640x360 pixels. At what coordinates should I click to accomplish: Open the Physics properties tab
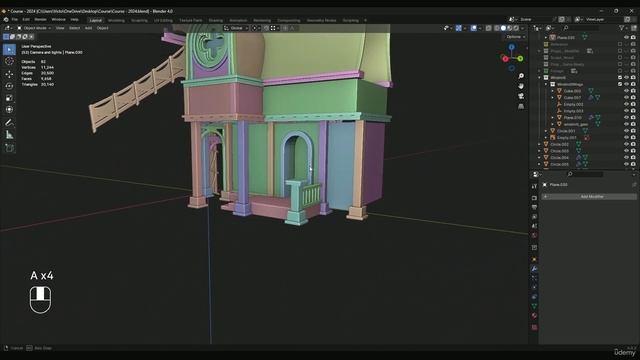(534, 288)
